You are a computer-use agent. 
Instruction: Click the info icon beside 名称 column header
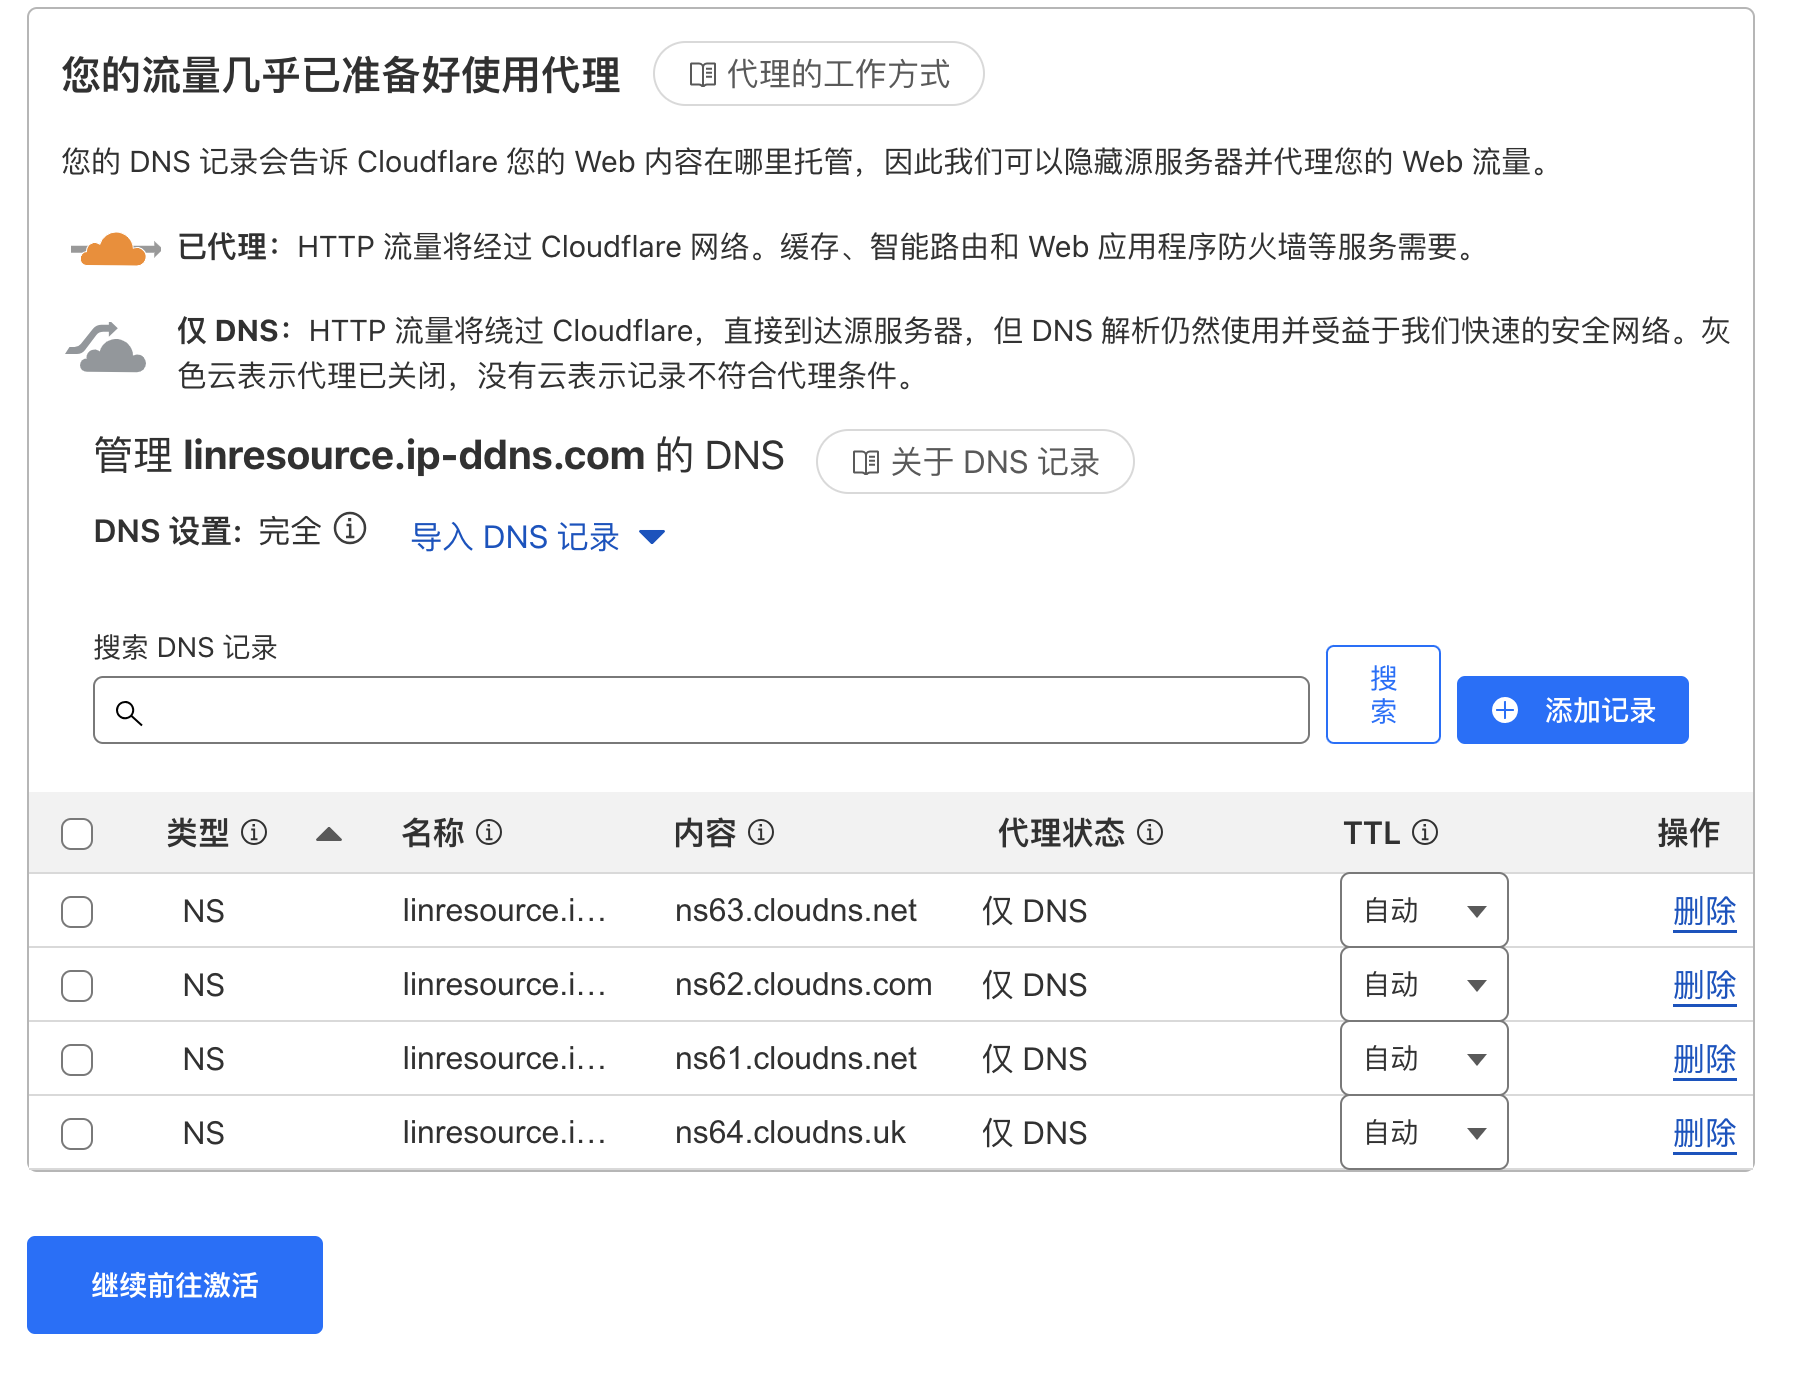click(x=489, y=832)
